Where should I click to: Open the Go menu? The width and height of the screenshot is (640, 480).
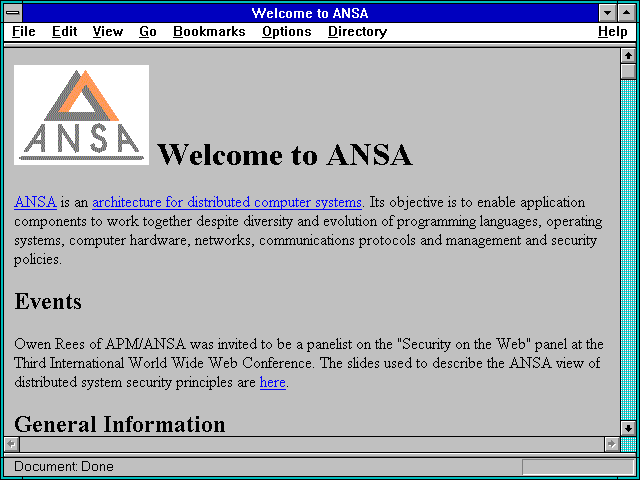[147, 32]
